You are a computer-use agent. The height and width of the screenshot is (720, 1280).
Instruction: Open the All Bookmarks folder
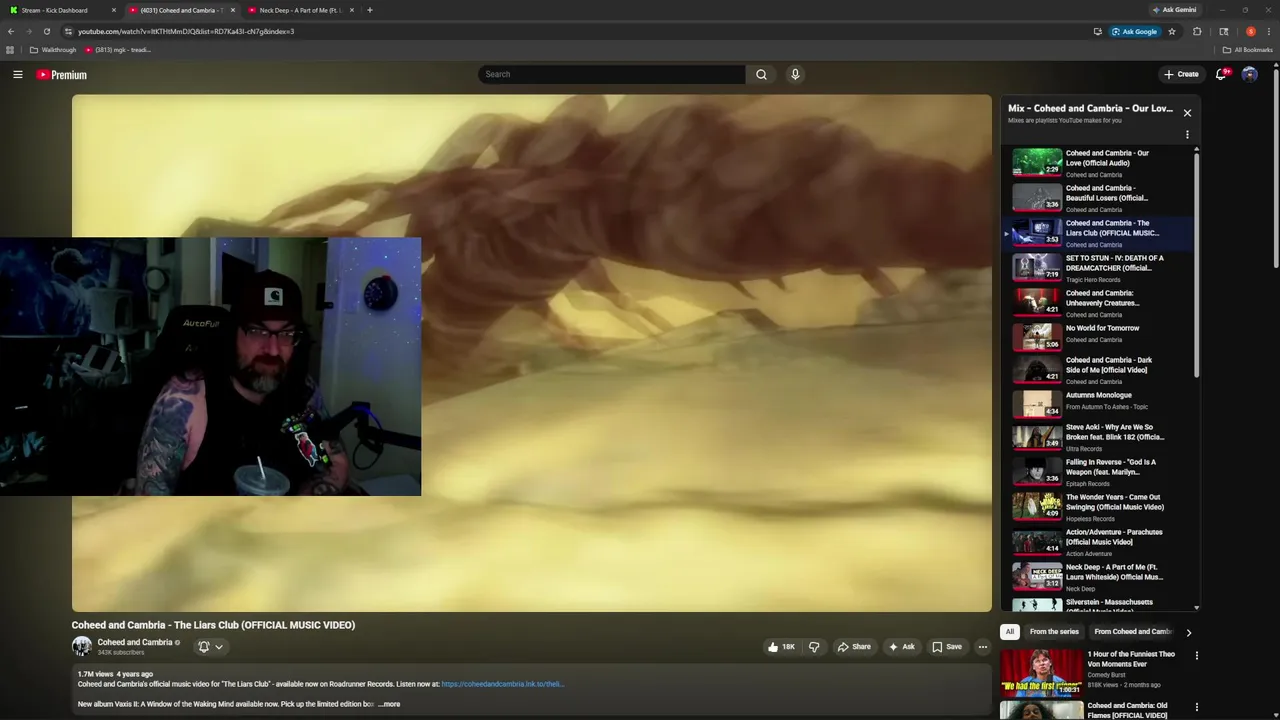click(x=1248, y=50)
